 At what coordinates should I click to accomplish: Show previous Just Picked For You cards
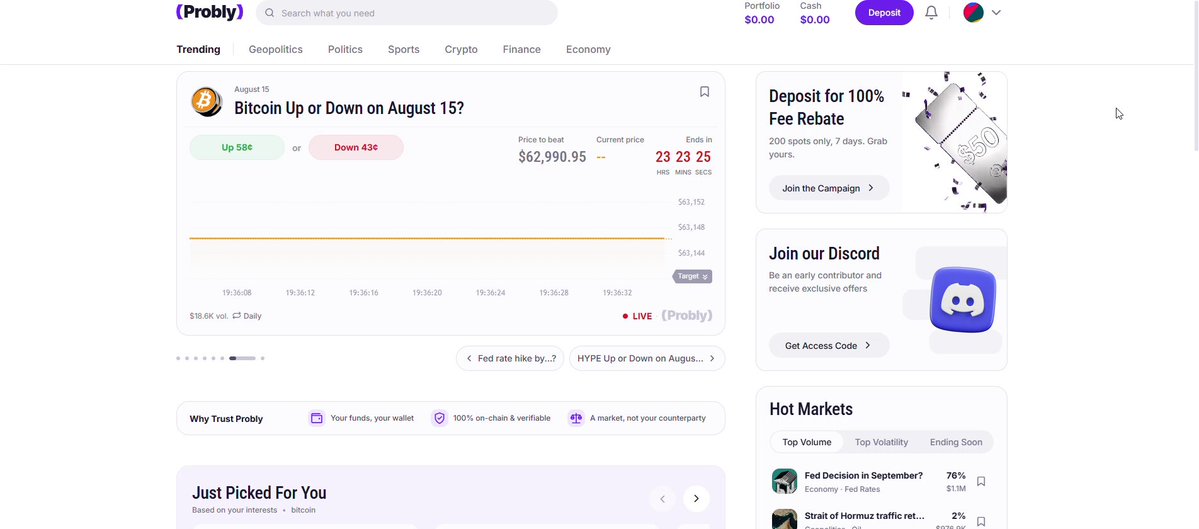click(663, 498)
